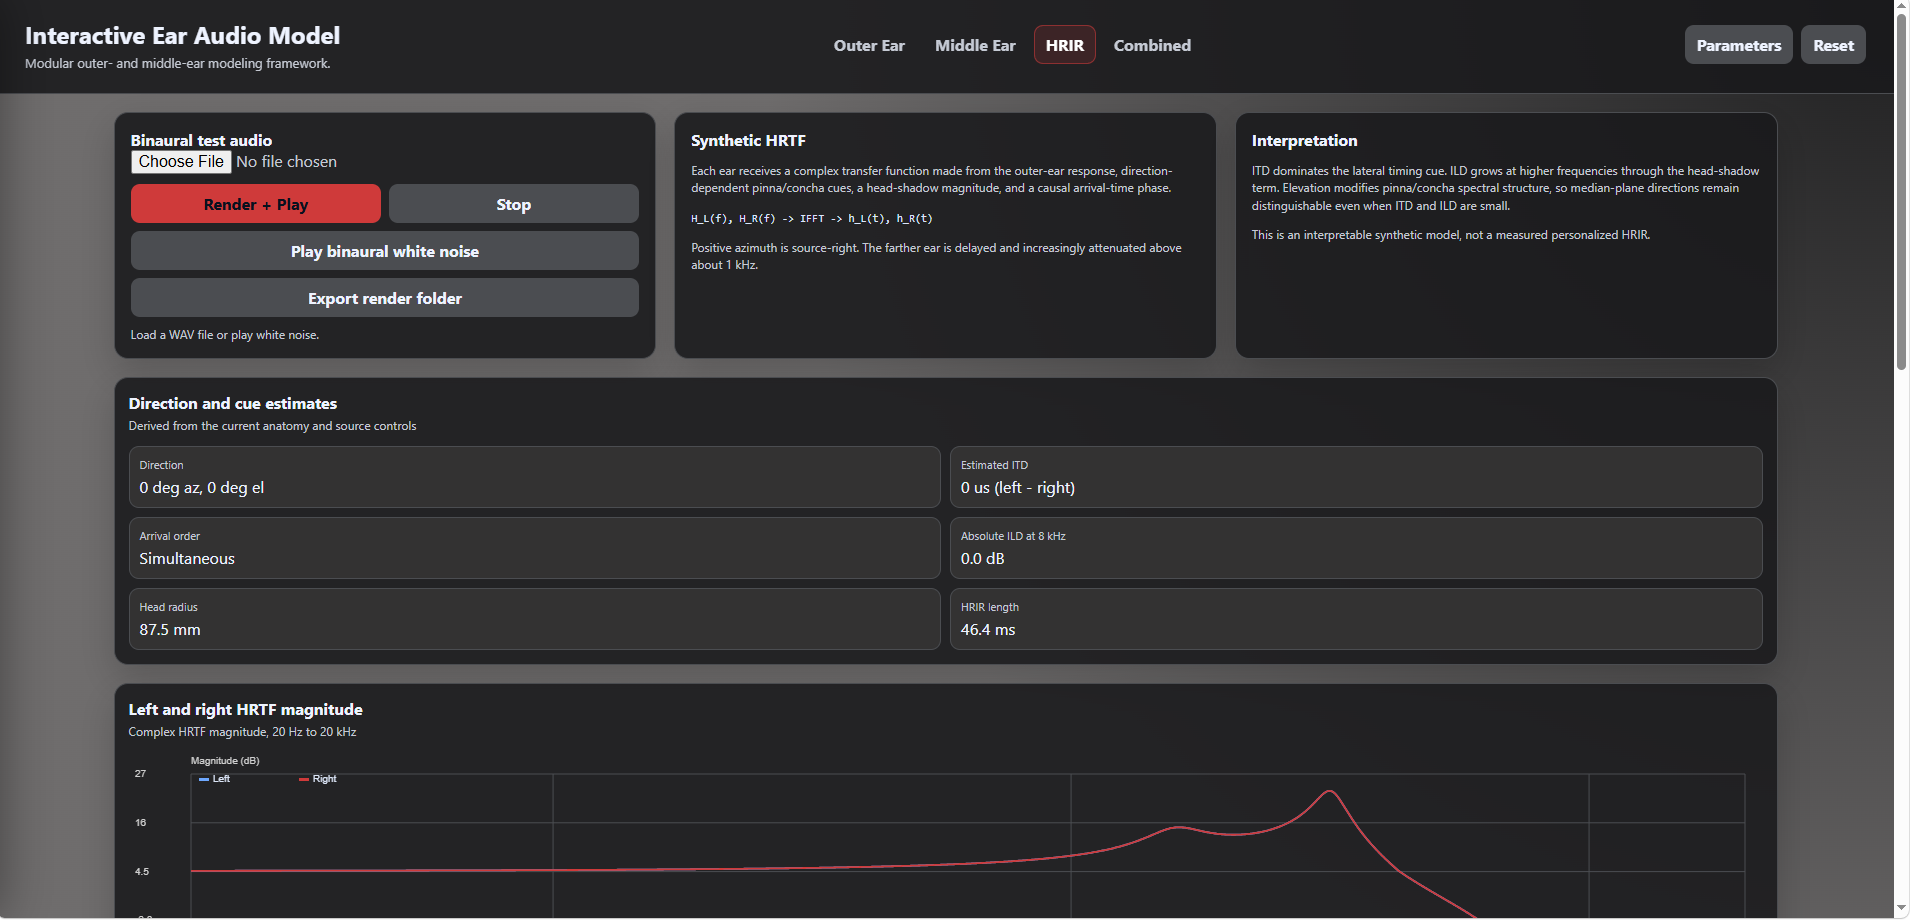Click the '0 deg az, 0 deg el' value
This screenshot has height=920, width=1912.
pos(201,488)
